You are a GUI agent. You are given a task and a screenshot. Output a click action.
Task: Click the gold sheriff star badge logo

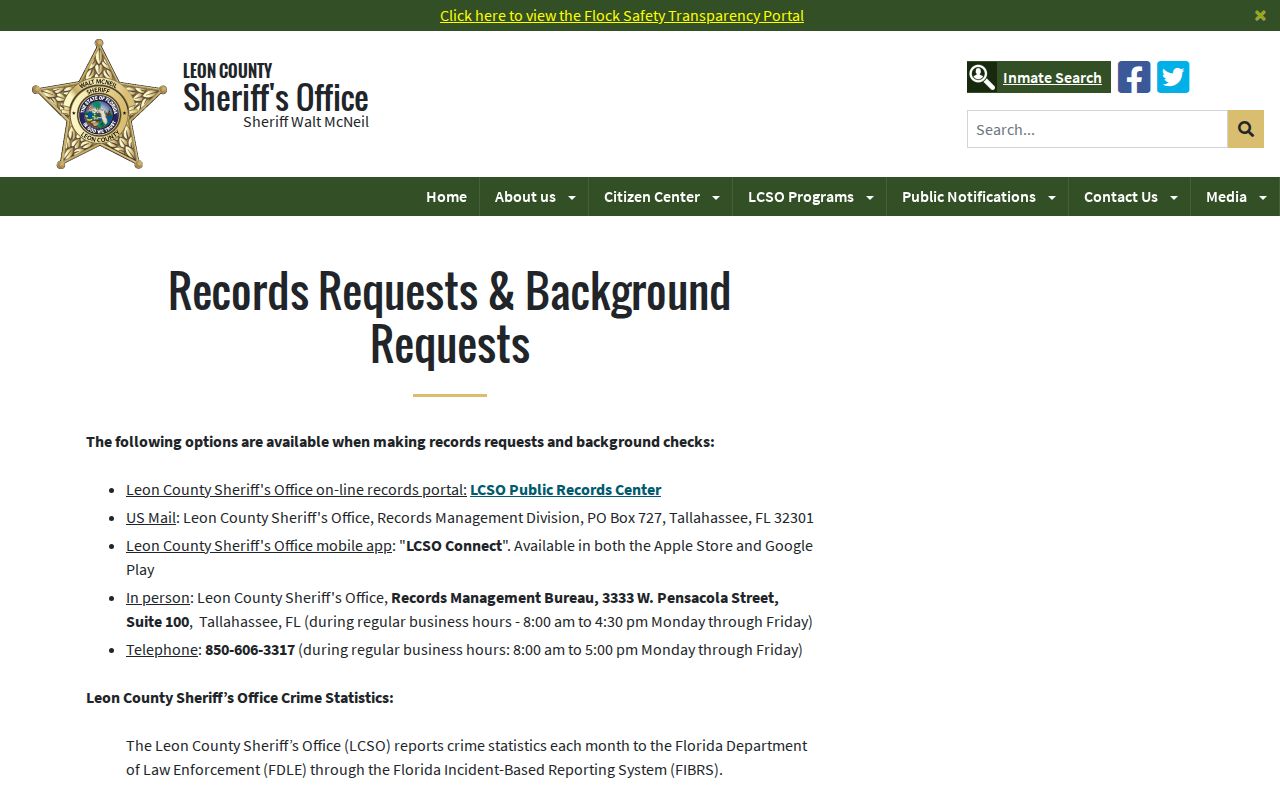pyautogui.click(x=99, y=104)
